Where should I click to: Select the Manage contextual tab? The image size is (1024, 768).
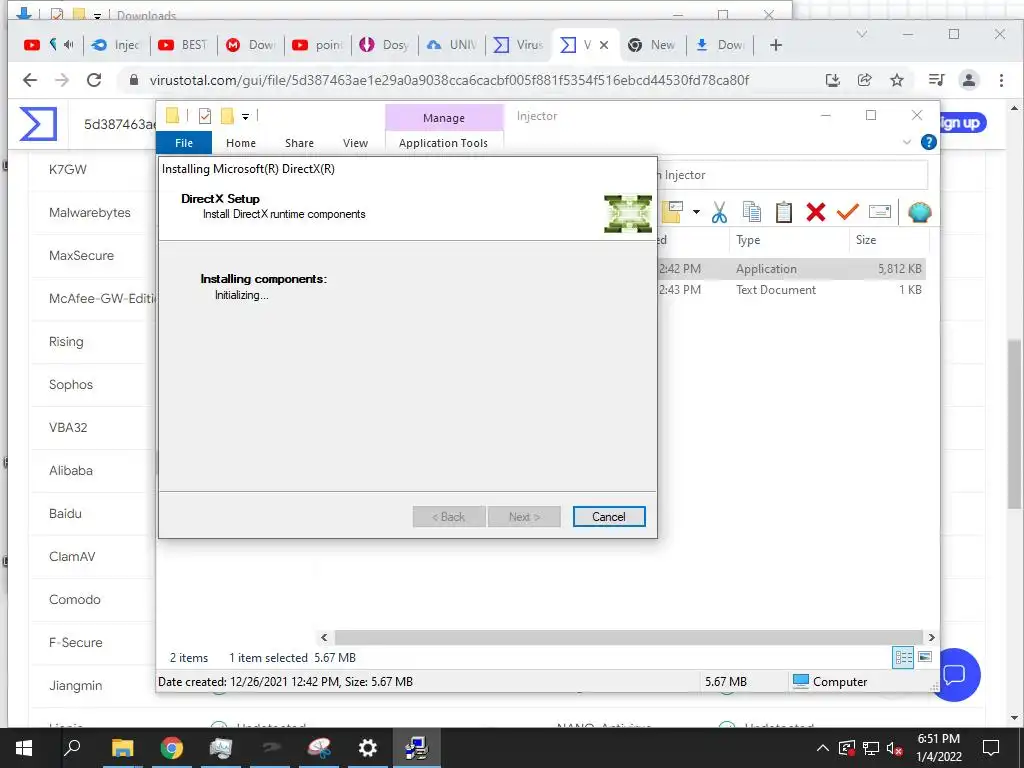(444, 118)
